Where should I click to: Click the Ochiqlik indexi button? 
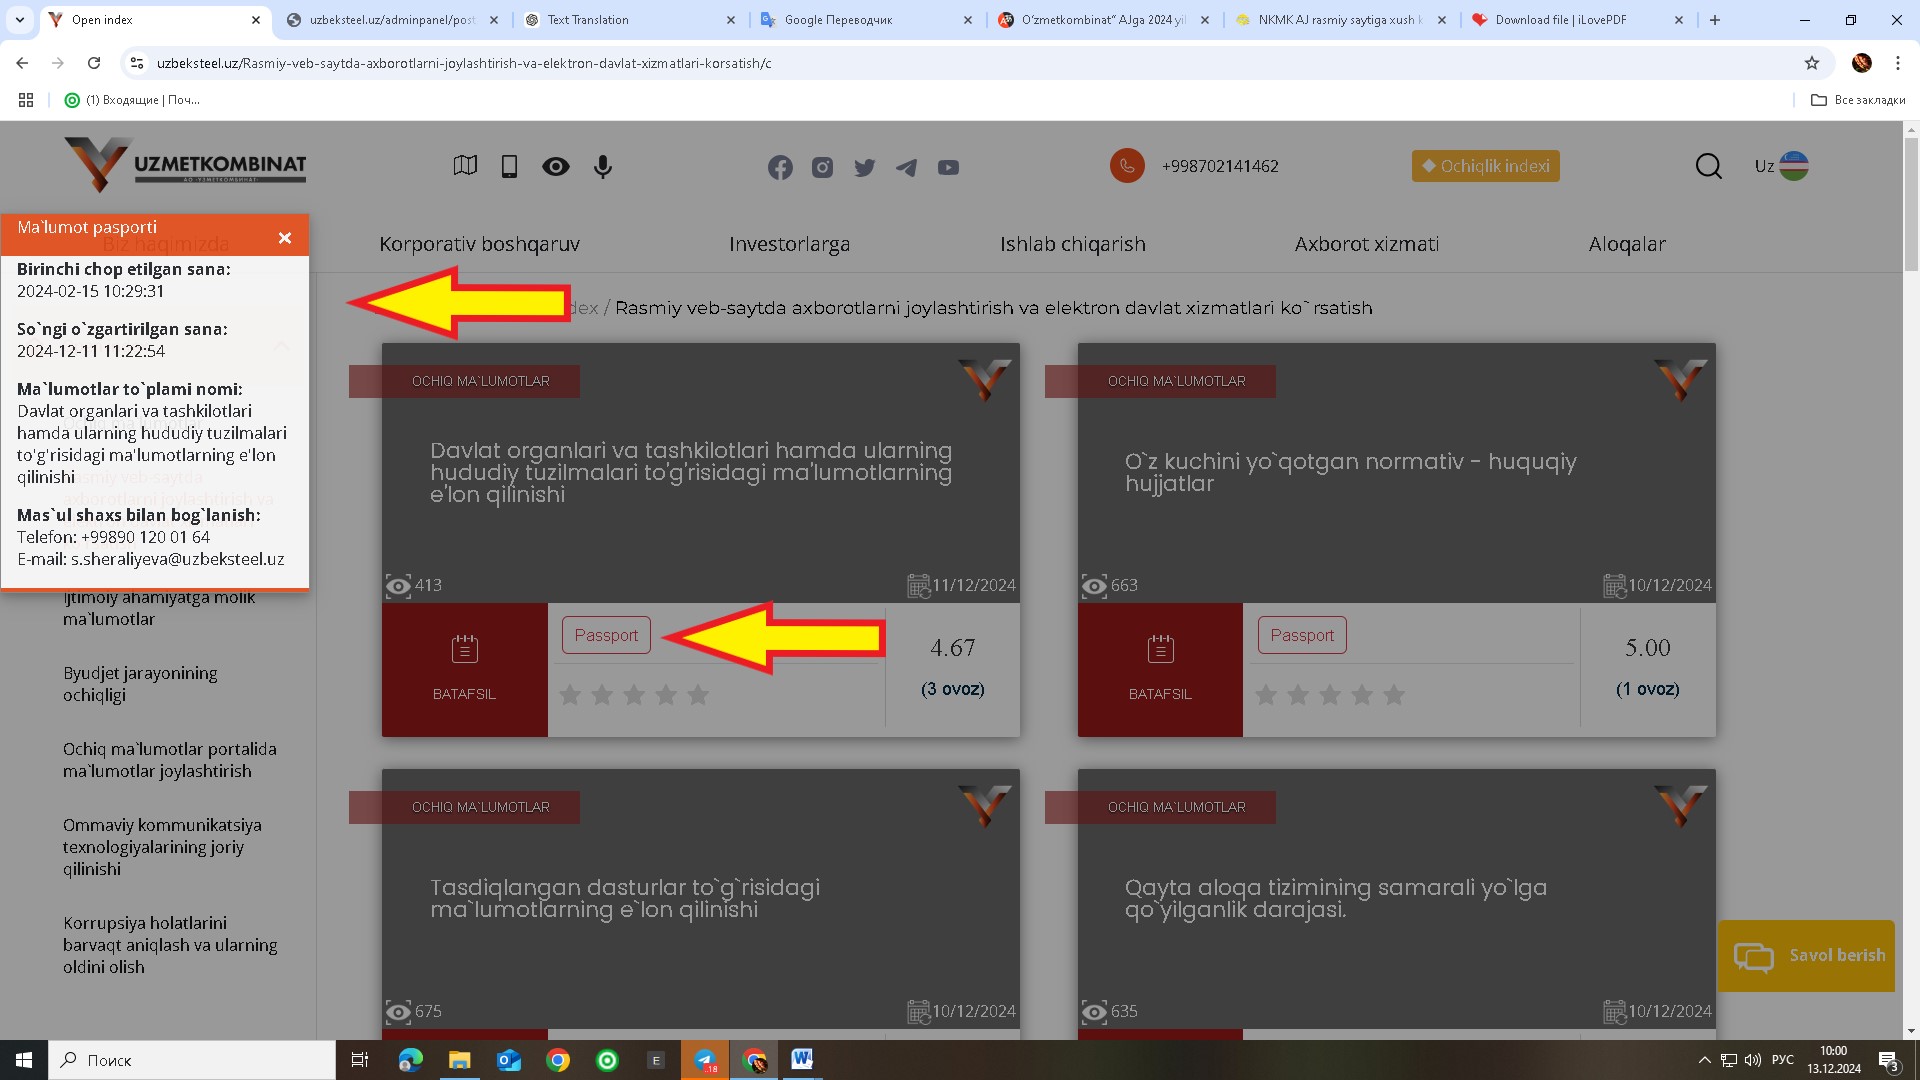tap(1485, 166)
